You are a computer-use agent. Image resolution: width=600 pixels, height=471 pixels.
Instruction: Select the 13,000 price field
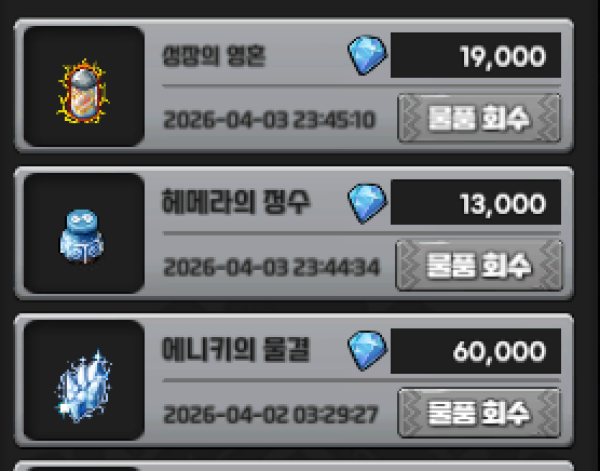coord(476,202)
